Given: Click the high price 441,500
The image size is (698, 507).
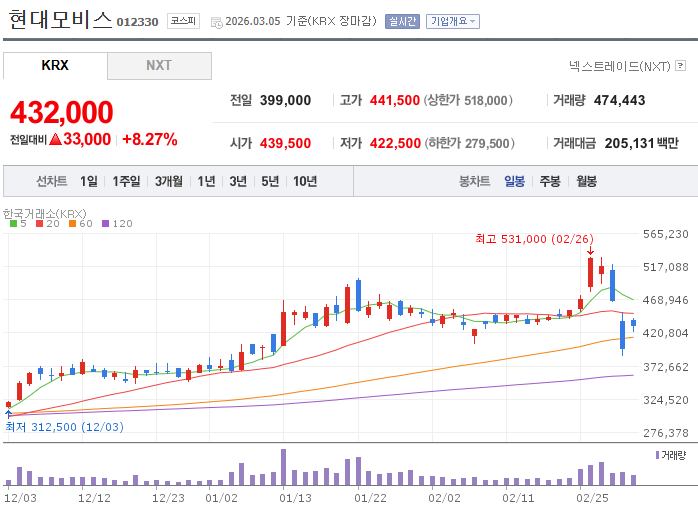Looking at the screenshot, I should 395,100.
